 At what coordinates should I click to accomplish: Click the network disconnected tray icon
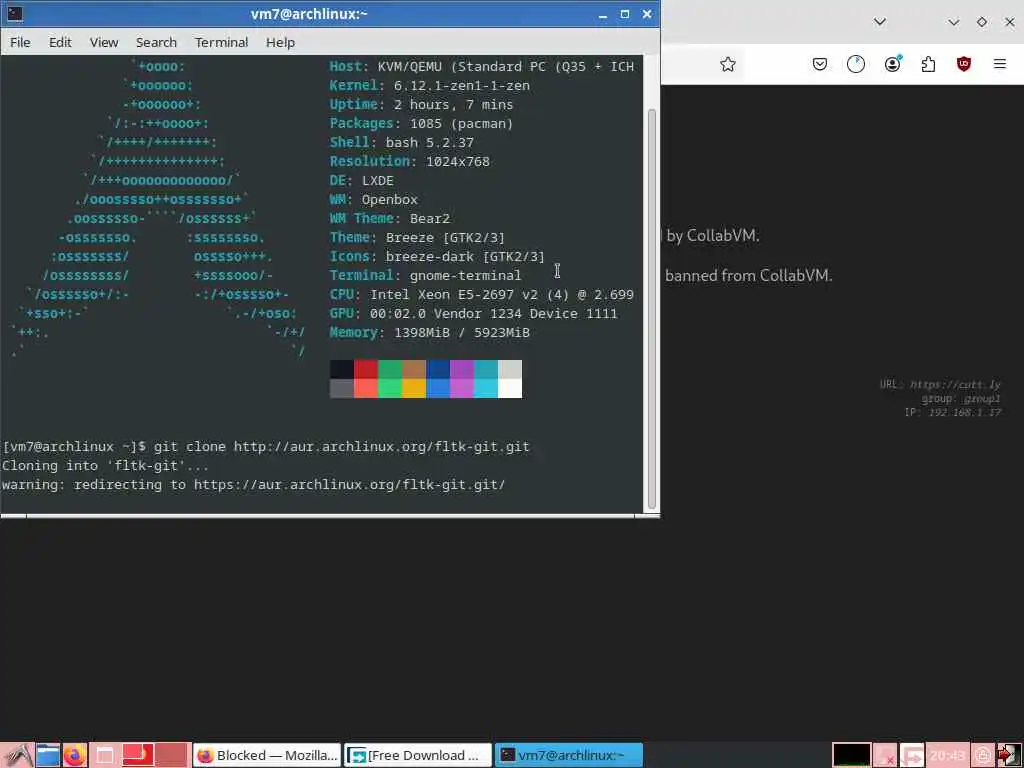[x=886, y=756]
